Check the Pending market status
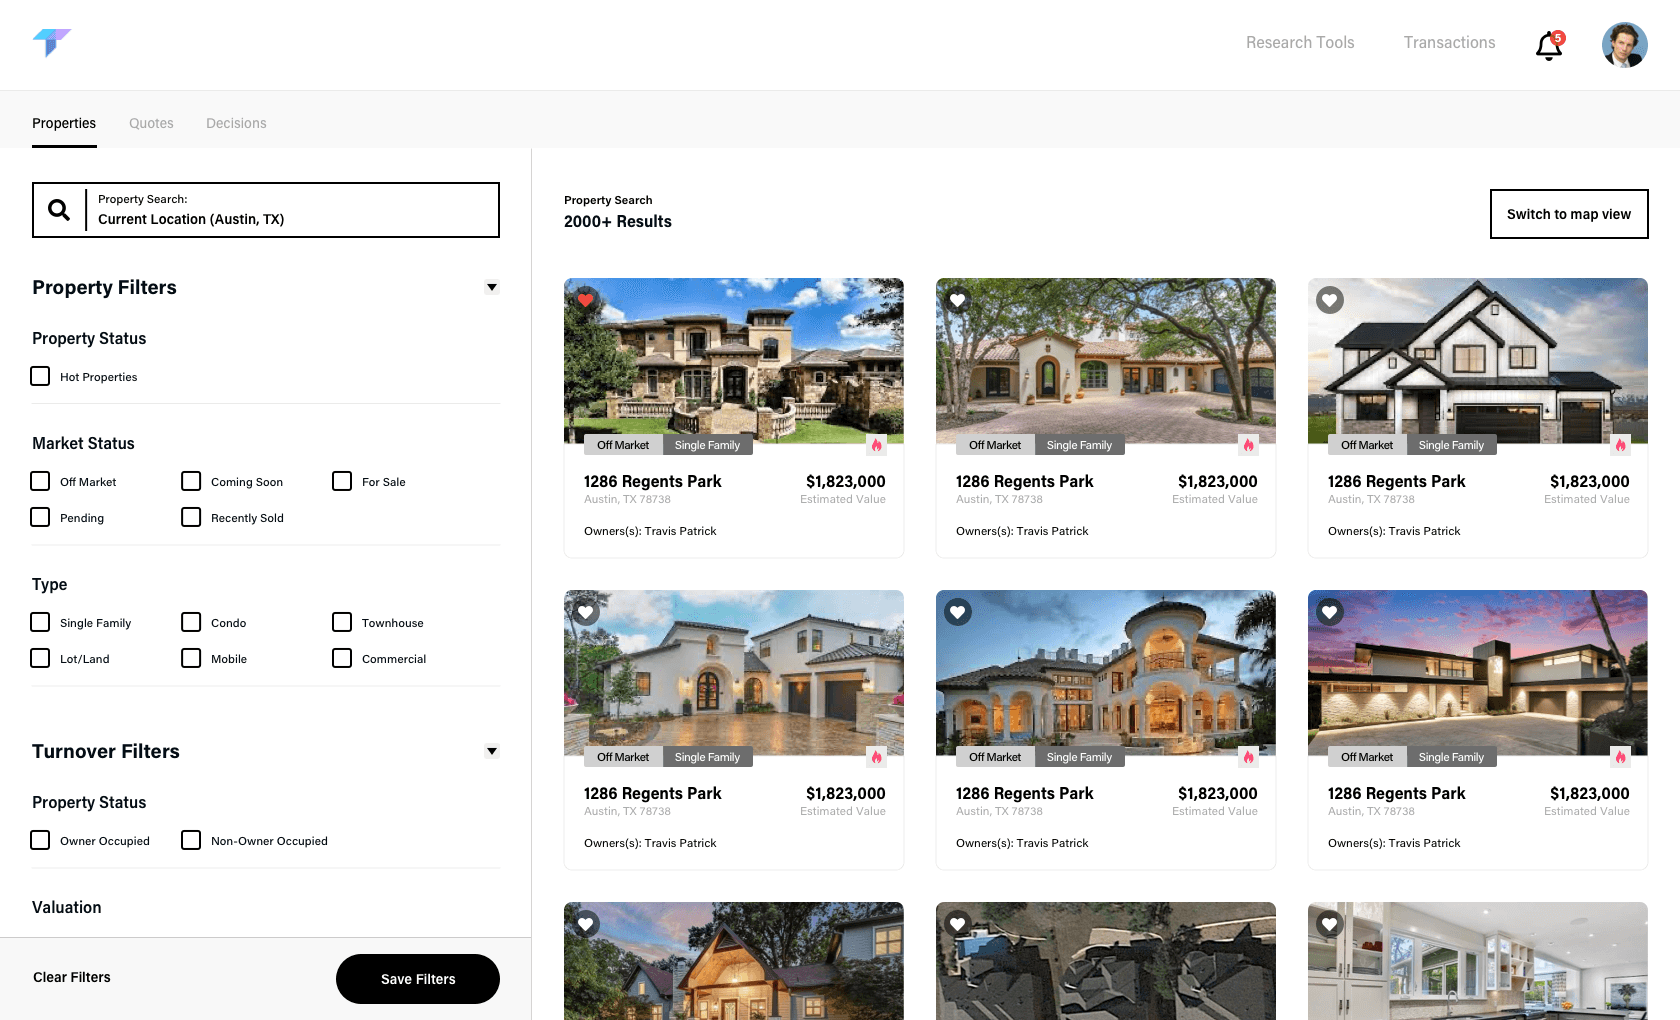The height and width of the screenshot is (1020, 1680). [40, 517]
